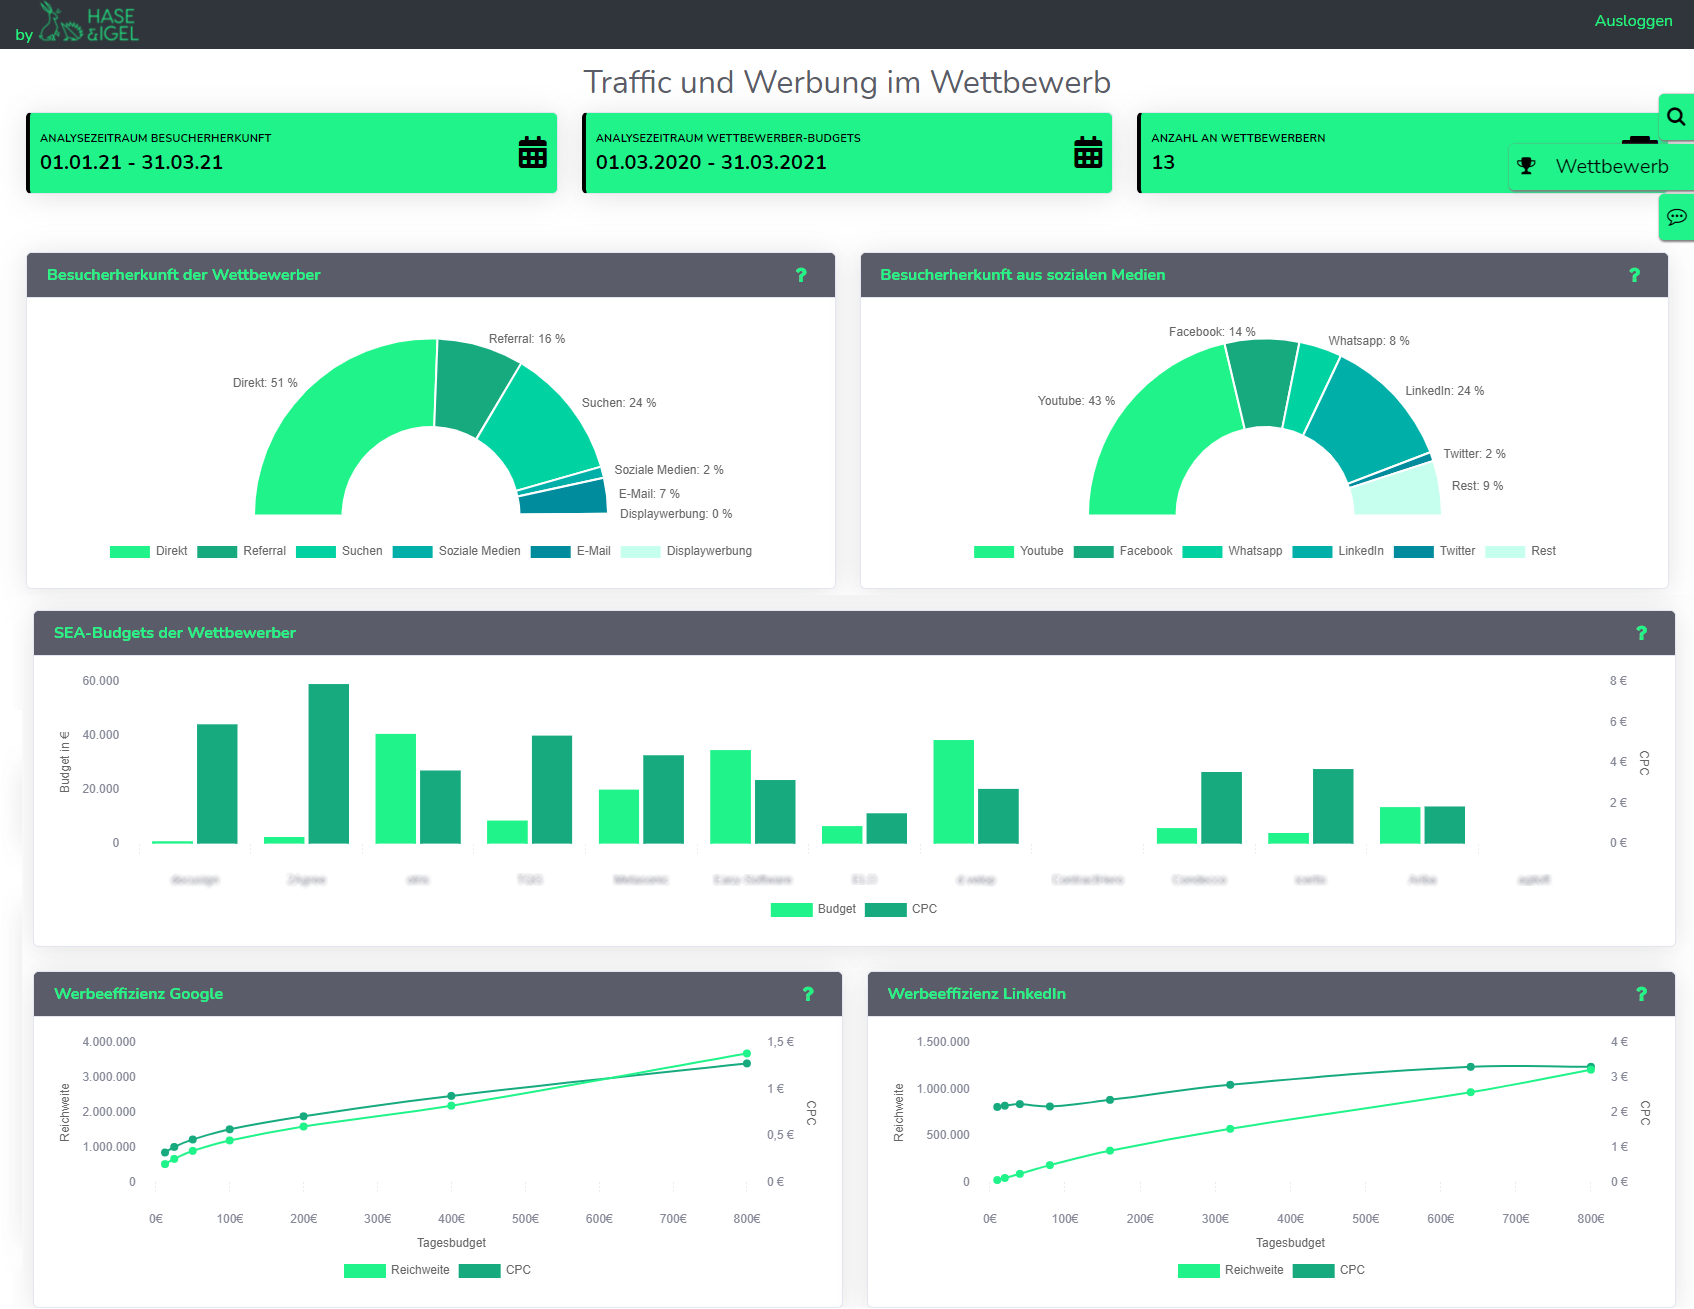Click the Besucherherkunft der Wettbewerber panel title

click(184, 275)
